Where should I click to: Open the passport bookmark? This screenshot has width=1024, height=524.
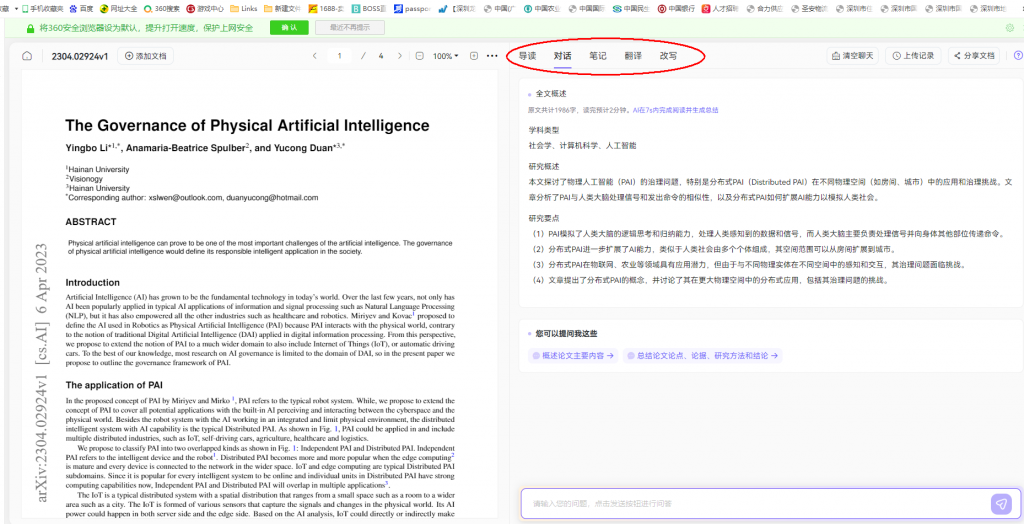click(412, 9)
